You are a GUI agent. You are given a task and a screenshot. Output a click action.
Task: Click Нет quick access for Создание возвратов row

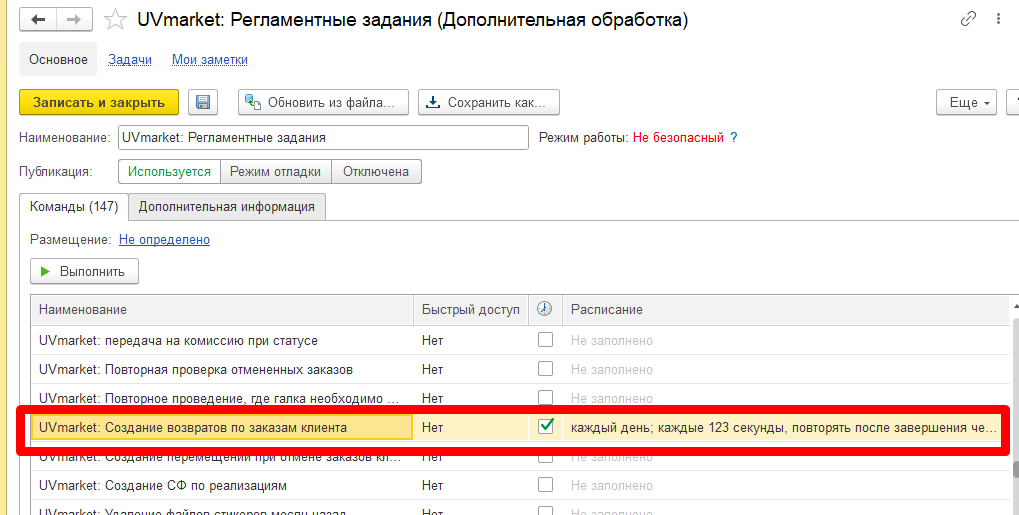[x=432, y=427]
